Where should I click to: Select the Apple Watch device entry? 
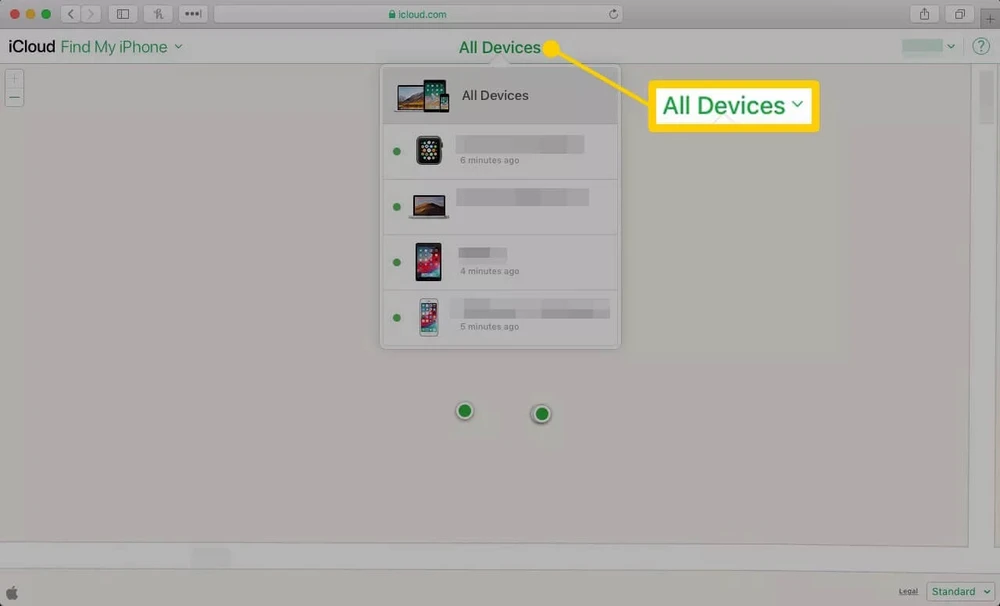(500, 152)
